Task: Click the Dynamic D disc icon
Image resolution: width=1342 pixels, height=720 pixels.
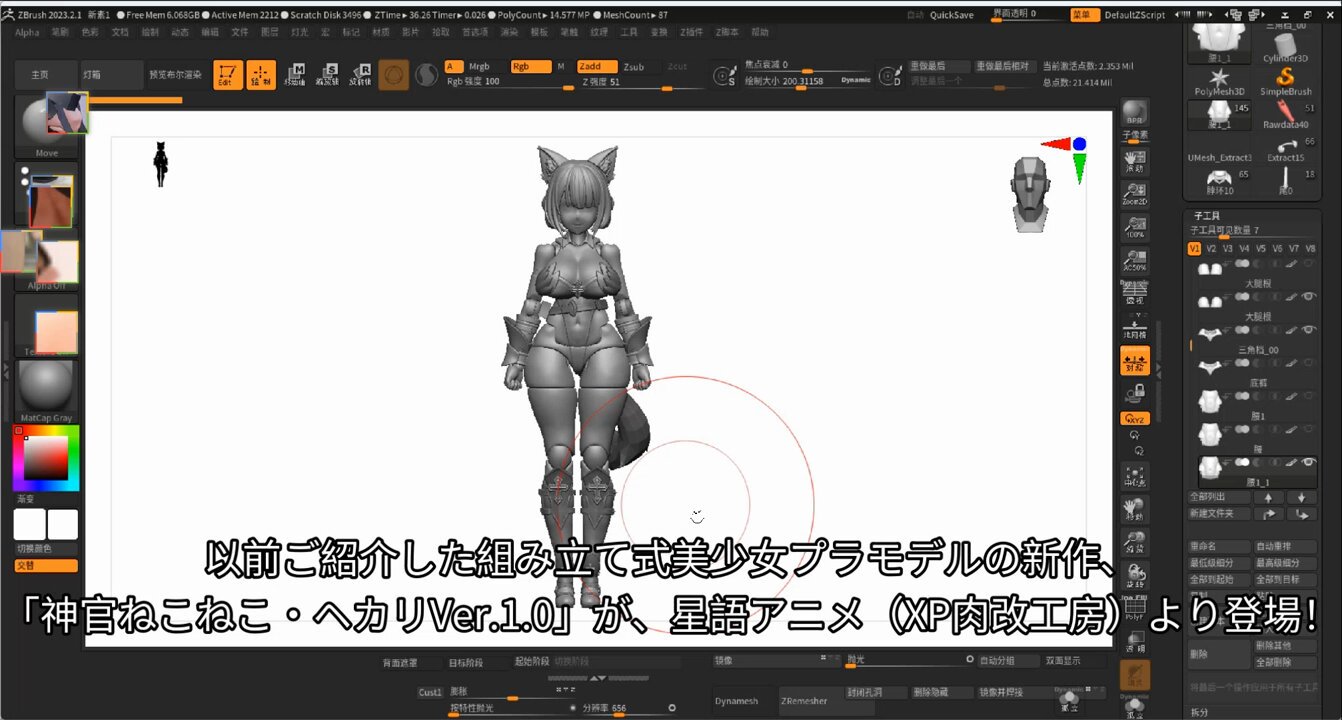Action: click(x=889, y=76)
